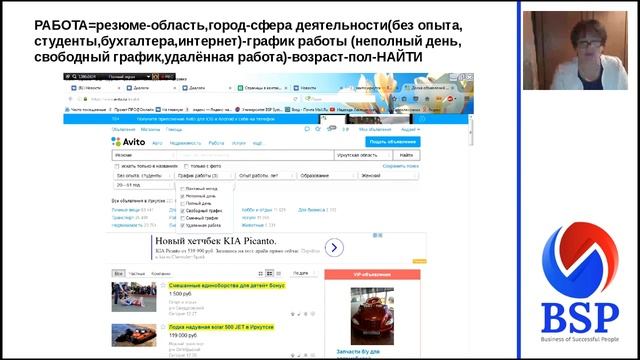Open the 'Недвижимость' section in Avito menu
Screen dimensions: 640x360
click(x=185, y=143)
